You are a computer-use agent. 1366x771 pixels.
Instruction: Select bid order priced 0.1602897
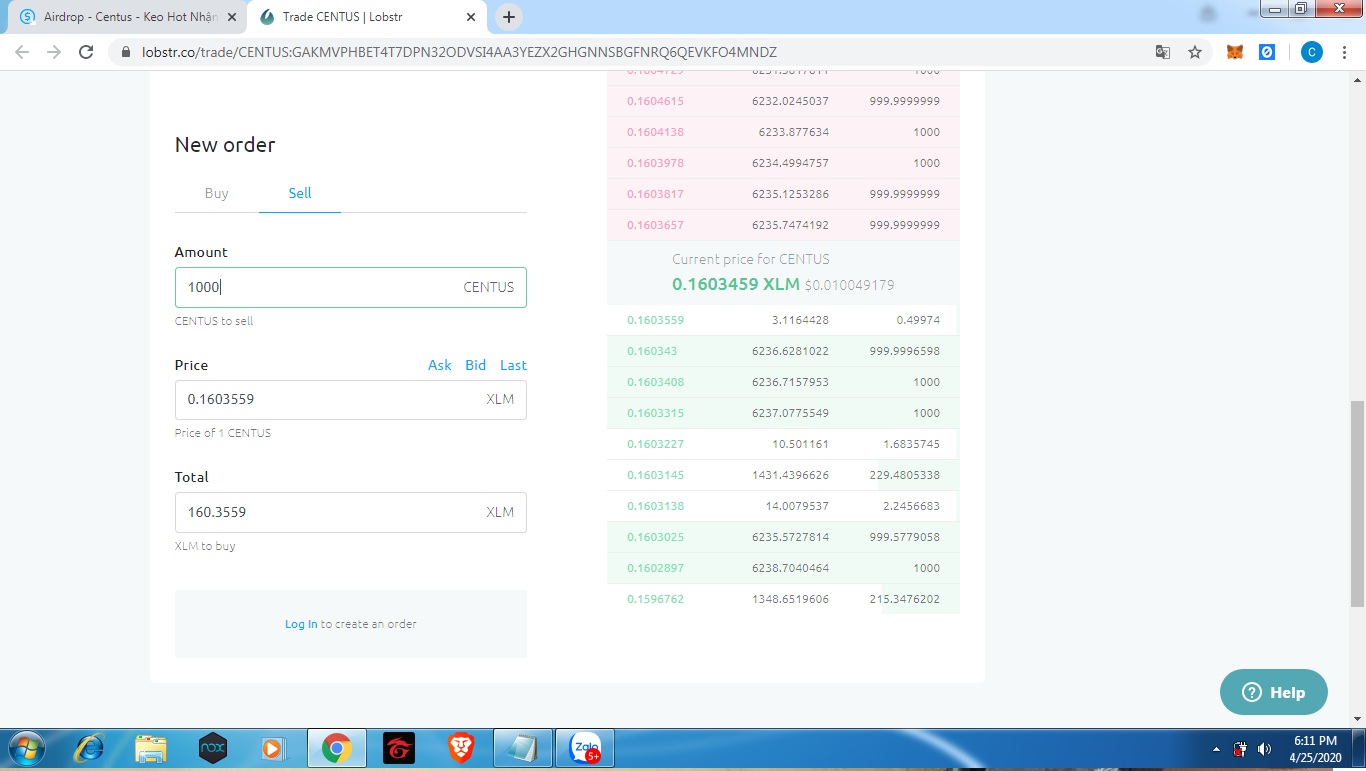click(783, 568)
